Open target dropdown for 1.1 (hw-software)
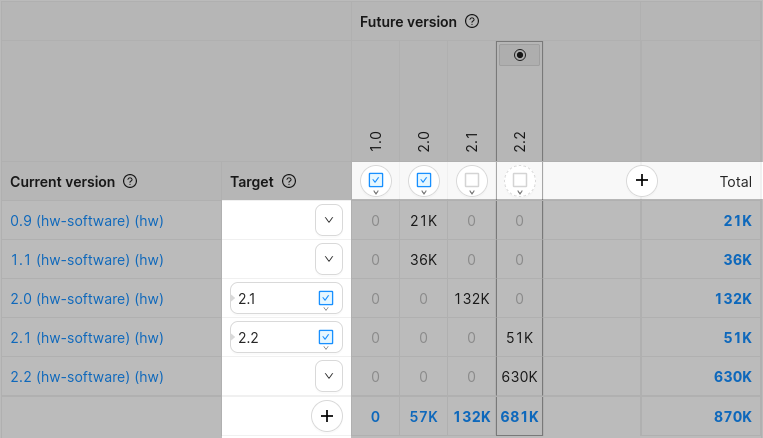This screenshot has height=438, width=763. point(328,259)
